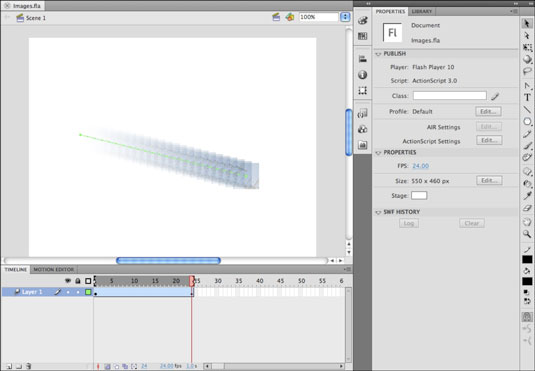Select the Text tool
The height and width of the screenshot is (371, 535).
coord(527,97)
